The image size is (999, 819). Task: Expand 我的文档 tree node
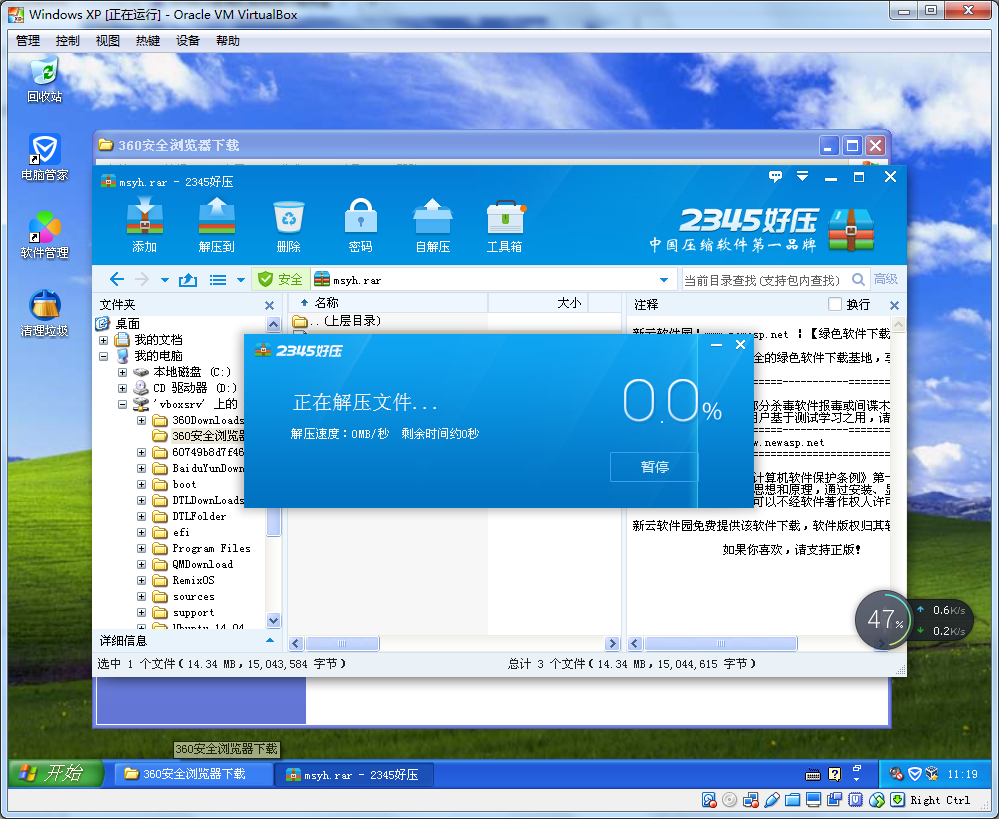click(103, 340)
